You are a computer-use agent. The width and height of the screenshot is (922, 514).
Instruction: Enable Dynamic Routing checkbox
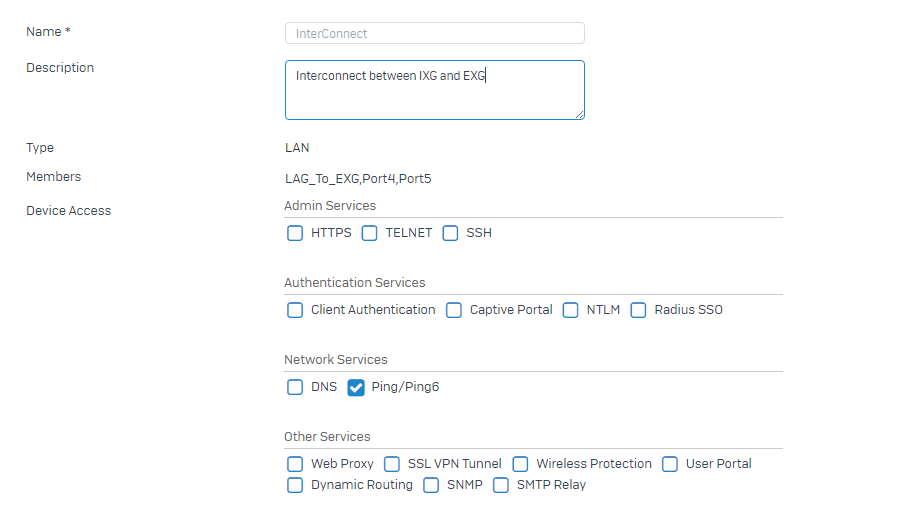(x=295, y=486)
